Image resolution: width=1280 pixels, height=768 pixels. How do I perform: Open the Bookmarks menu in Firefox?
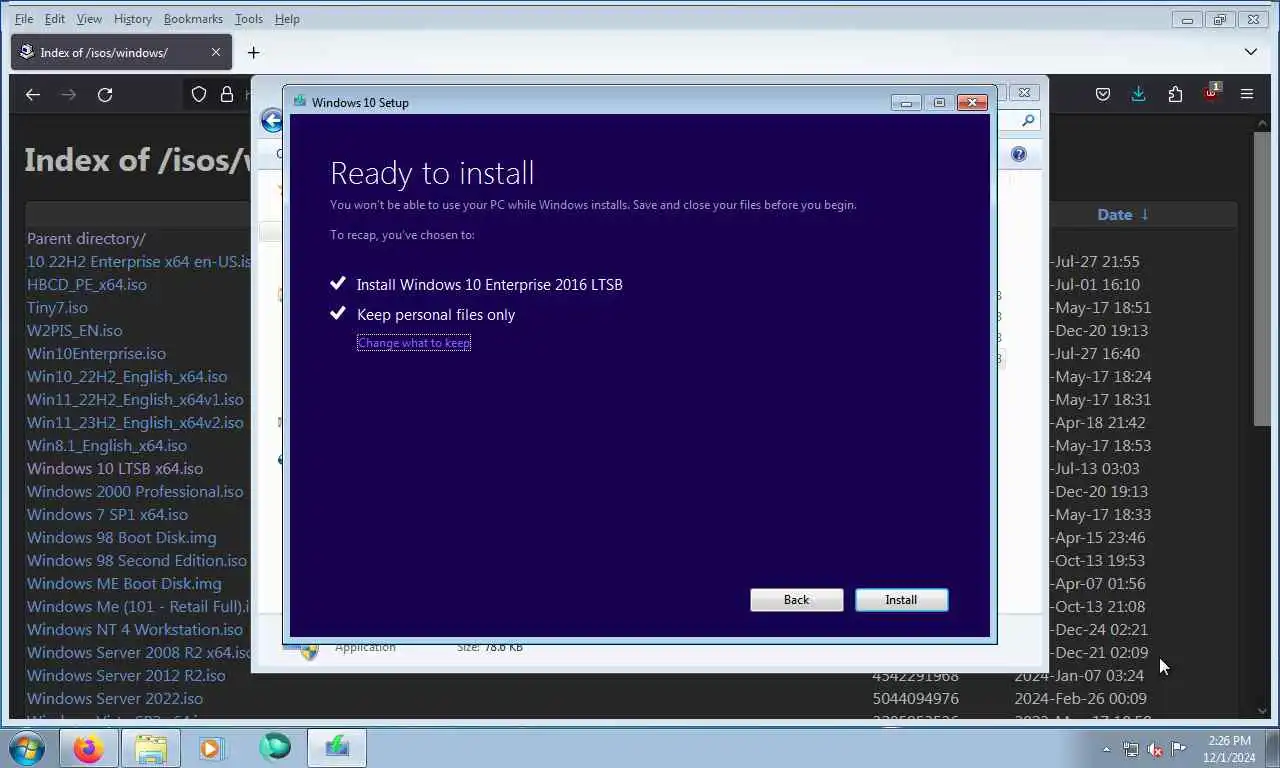point(193,19)
